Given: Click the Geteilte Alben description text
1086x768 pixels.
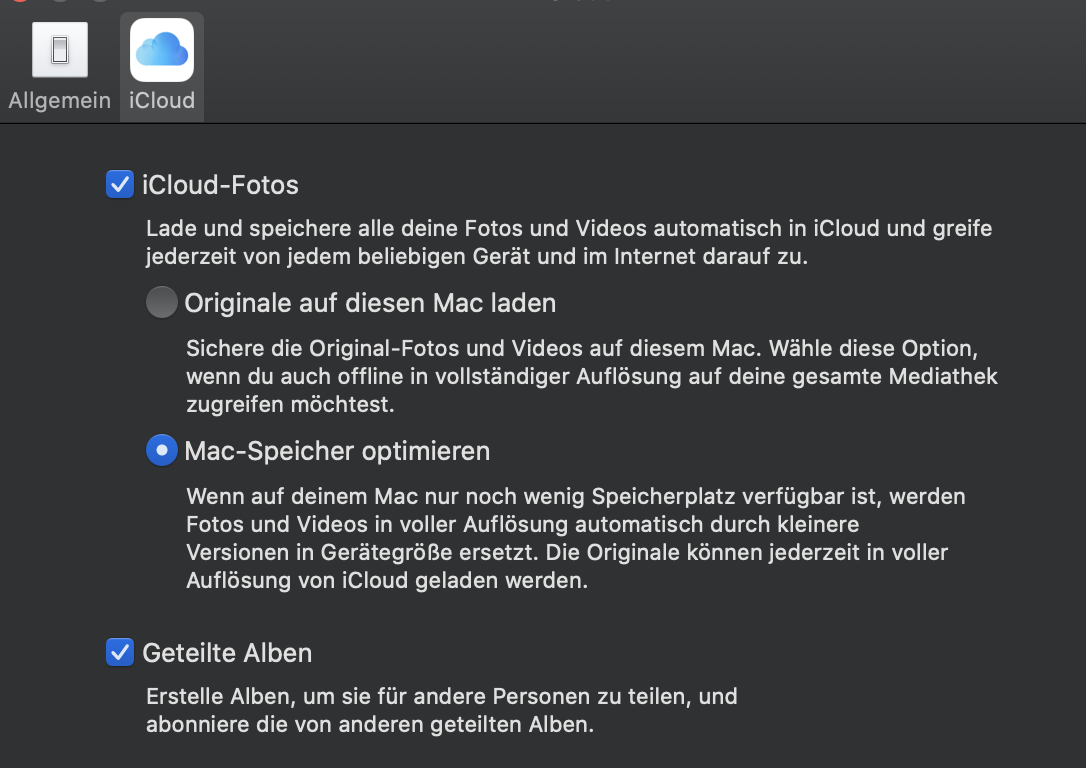Looking at the screenshot, I should pos(441,710).
